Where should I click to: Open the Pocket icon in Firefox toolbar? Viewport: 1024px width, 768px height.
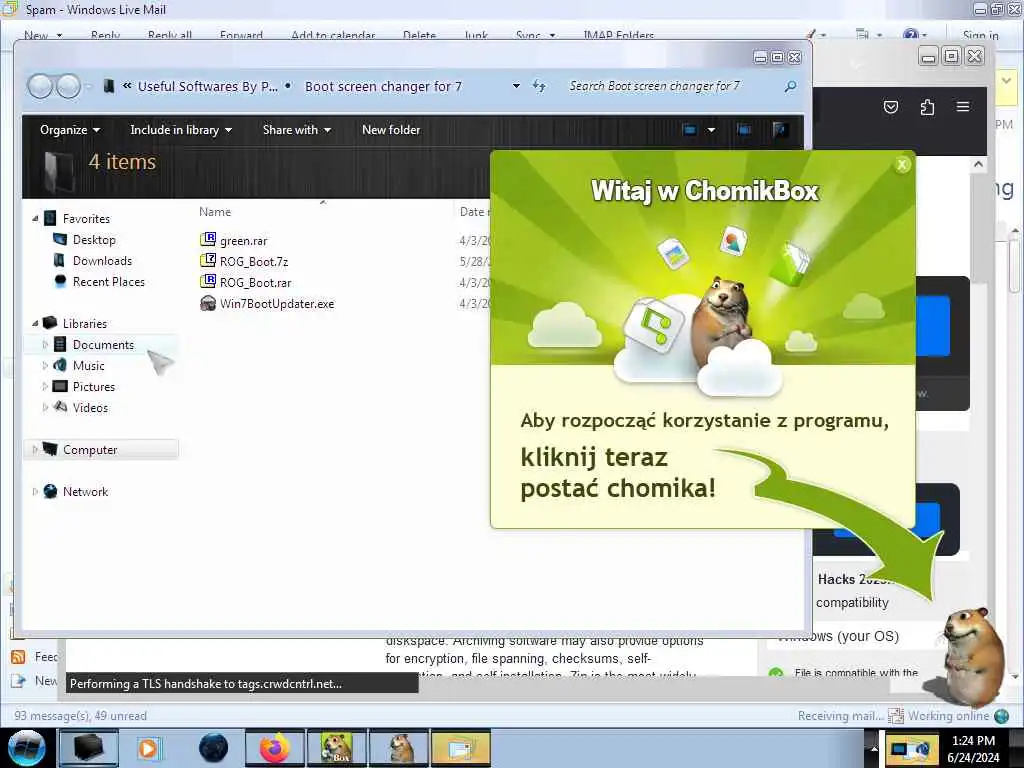[891, 106]
